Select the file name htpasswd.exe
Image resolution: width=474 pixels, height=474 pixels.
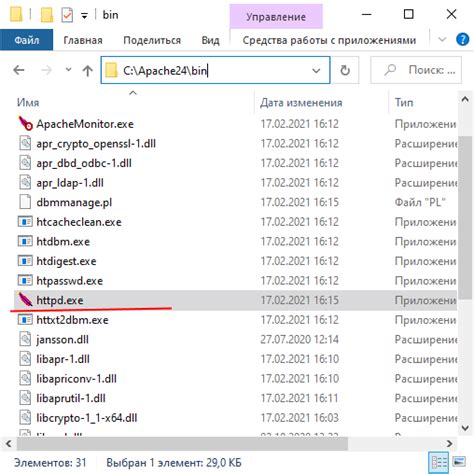coord(70,281)
